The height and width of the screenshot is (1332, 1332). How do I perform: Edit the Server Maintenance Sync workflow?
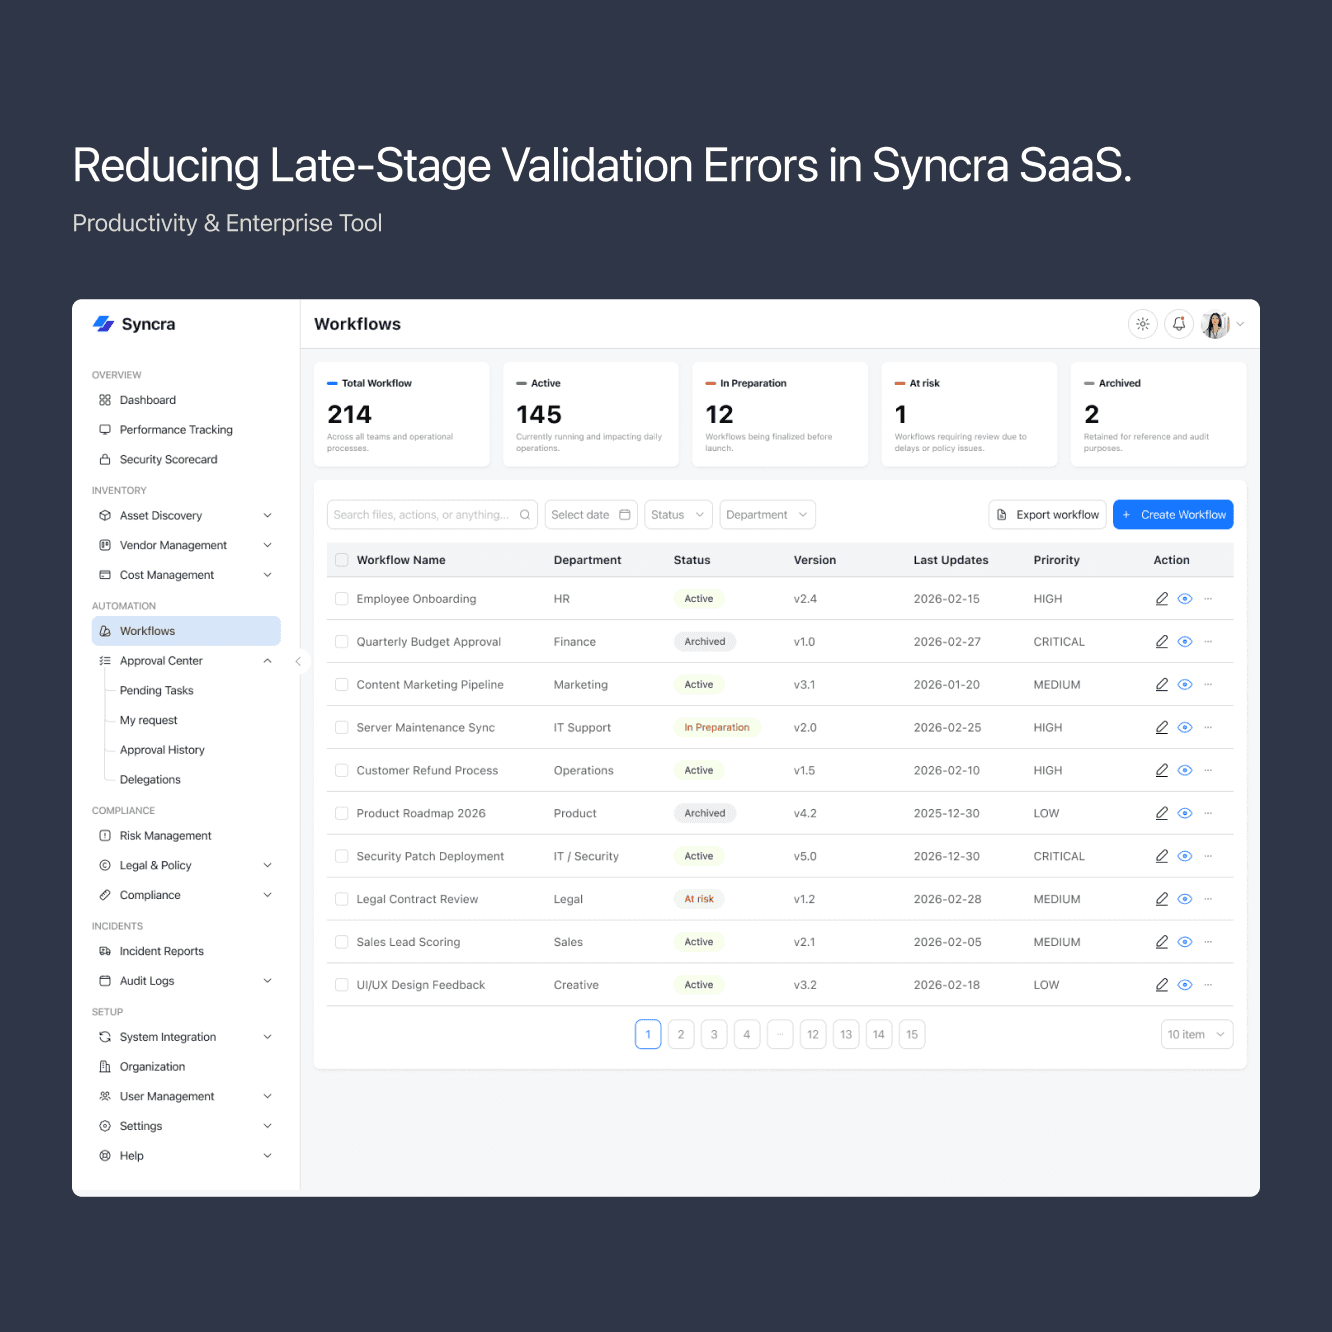[1162, 728]
